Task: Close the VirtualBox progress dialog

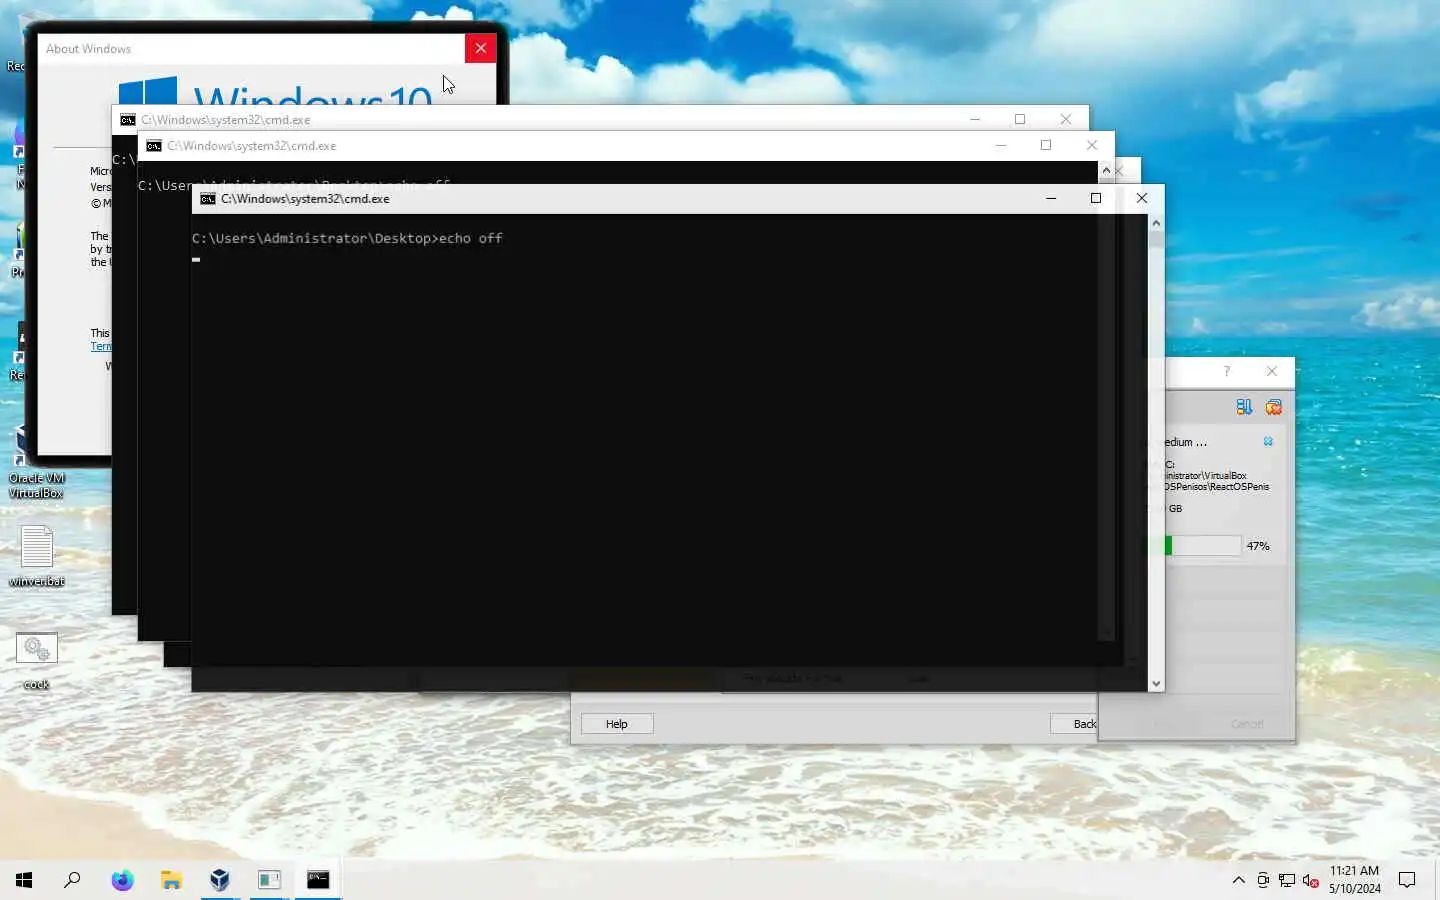Action: [x=1272, y=371]
